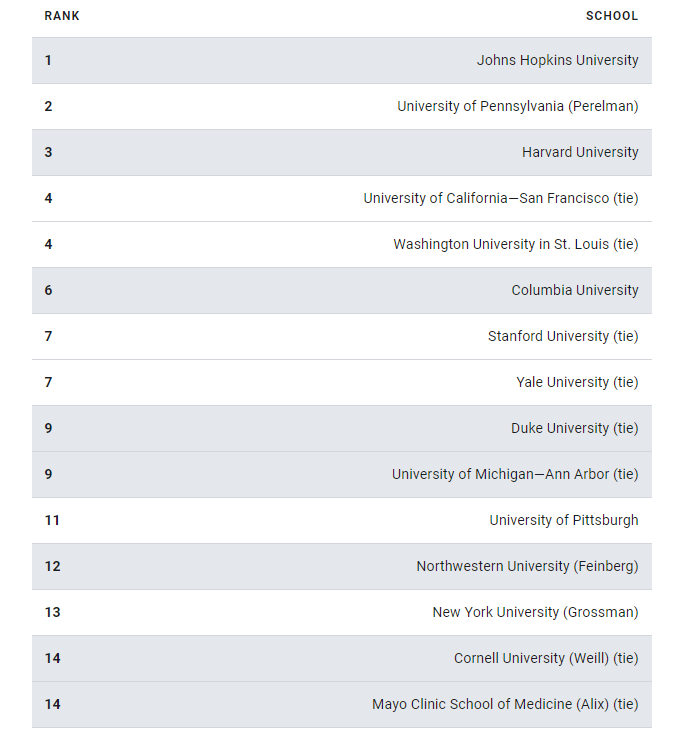The width and height of the screenshot is (682, 742).
Task: Click Columbia University
Action: [x=574, y=290]
